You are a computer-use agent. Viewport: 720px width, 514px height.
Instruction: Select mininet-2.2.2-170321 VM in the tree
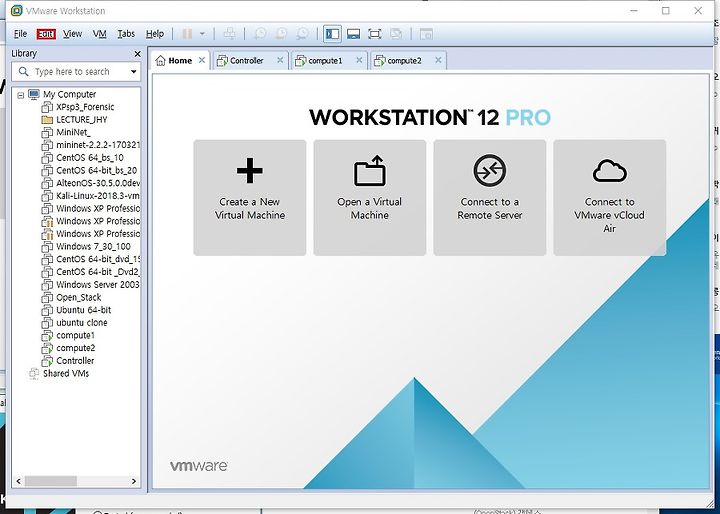click(x=98, y=145)
